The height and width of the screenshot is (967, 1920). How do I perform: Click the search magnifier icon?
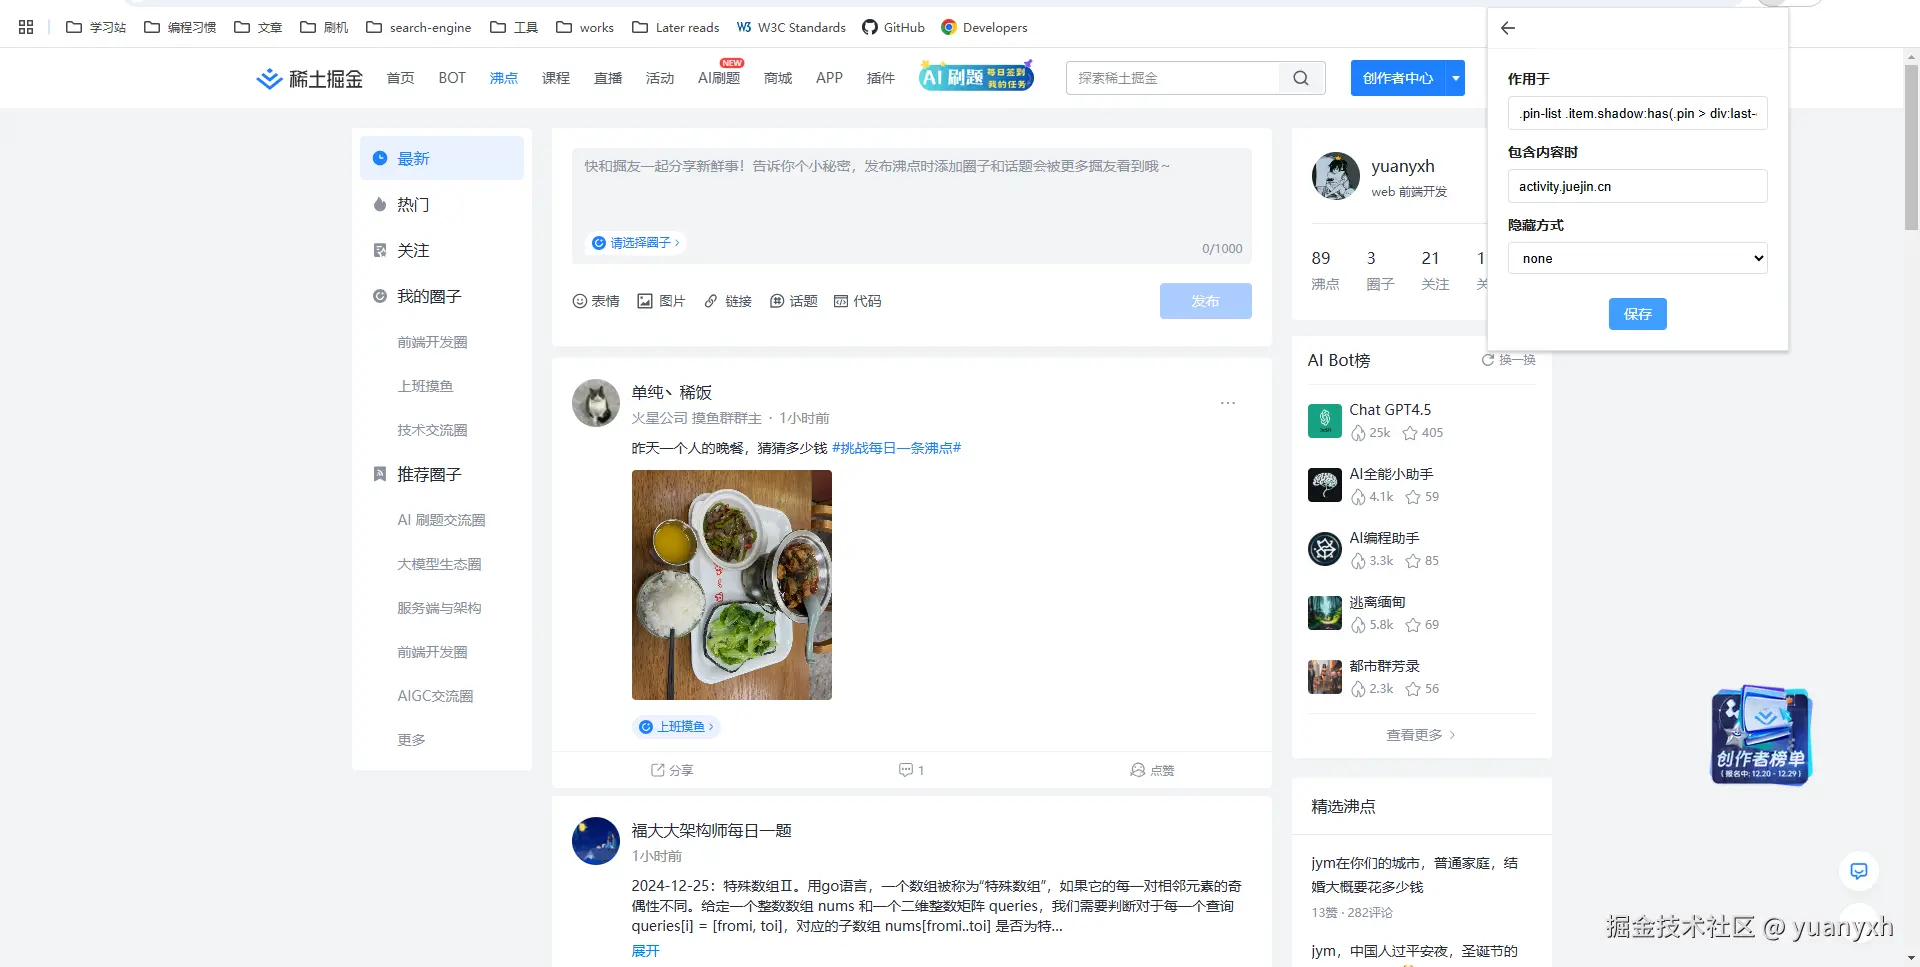click(x=1300, y=77)
